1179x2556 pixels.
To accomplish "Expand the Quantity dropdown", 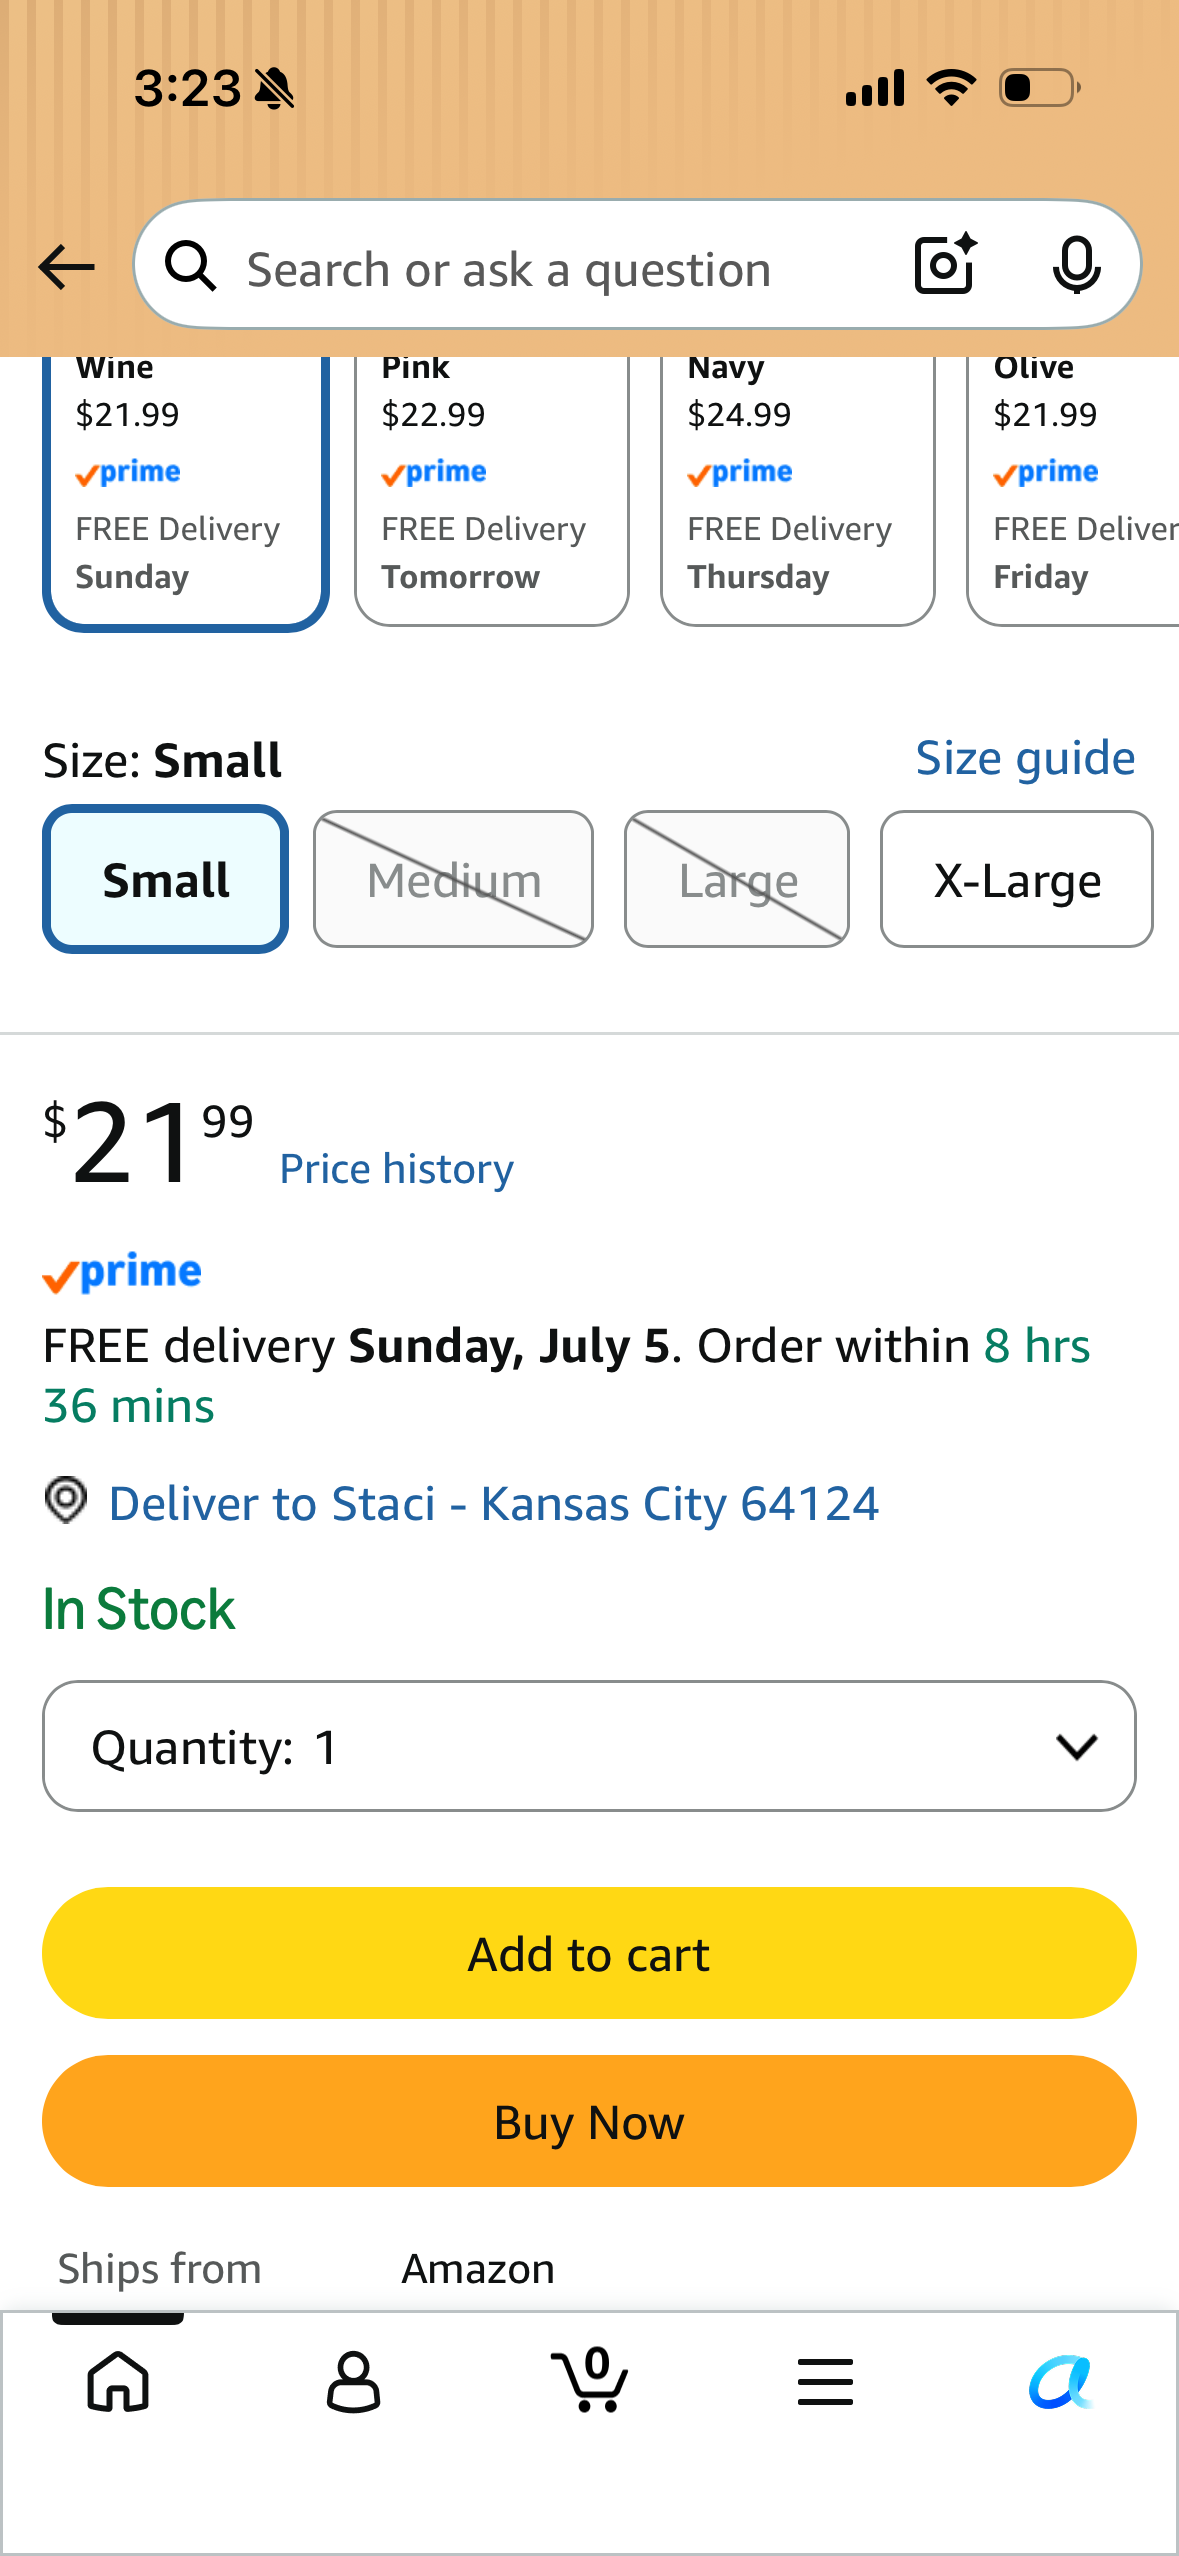I will click(x=589, y=1746).
